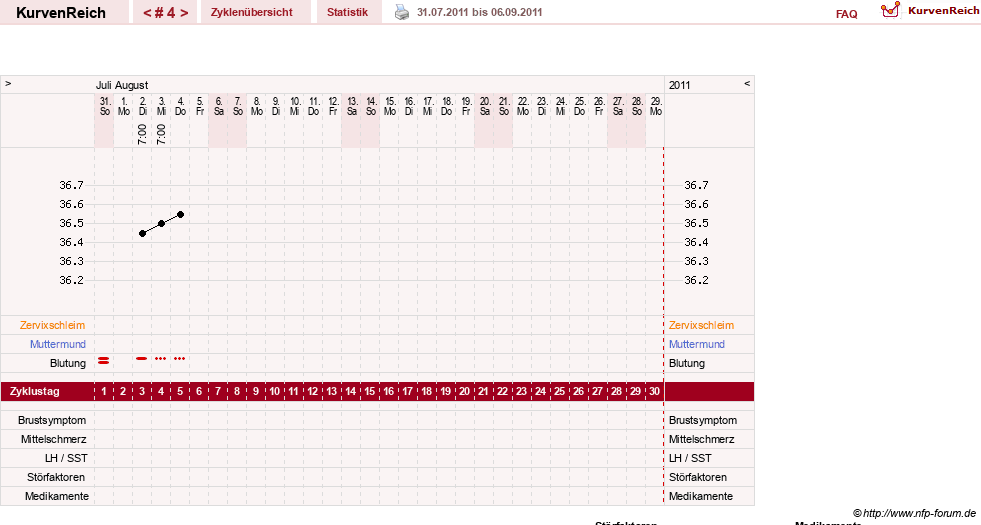Click the left Muttermund row label
This screenshot has height=525, width=981.
(58, 344)
